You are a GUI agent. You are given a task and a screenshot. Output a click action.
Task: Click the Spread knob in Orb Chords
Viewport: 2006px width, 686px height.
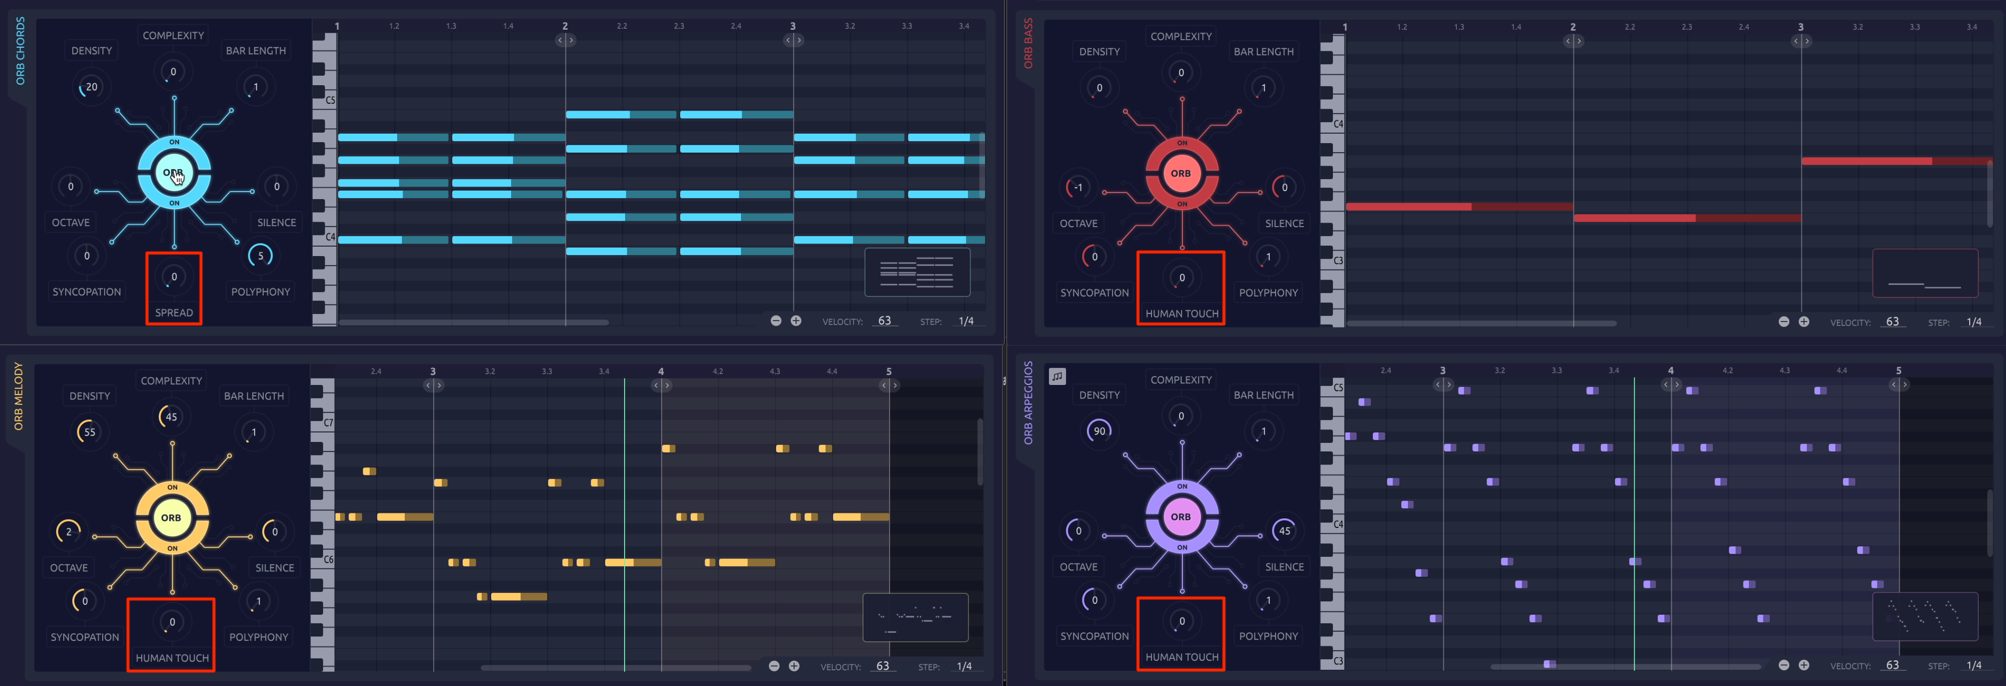(x=174, y=277)
